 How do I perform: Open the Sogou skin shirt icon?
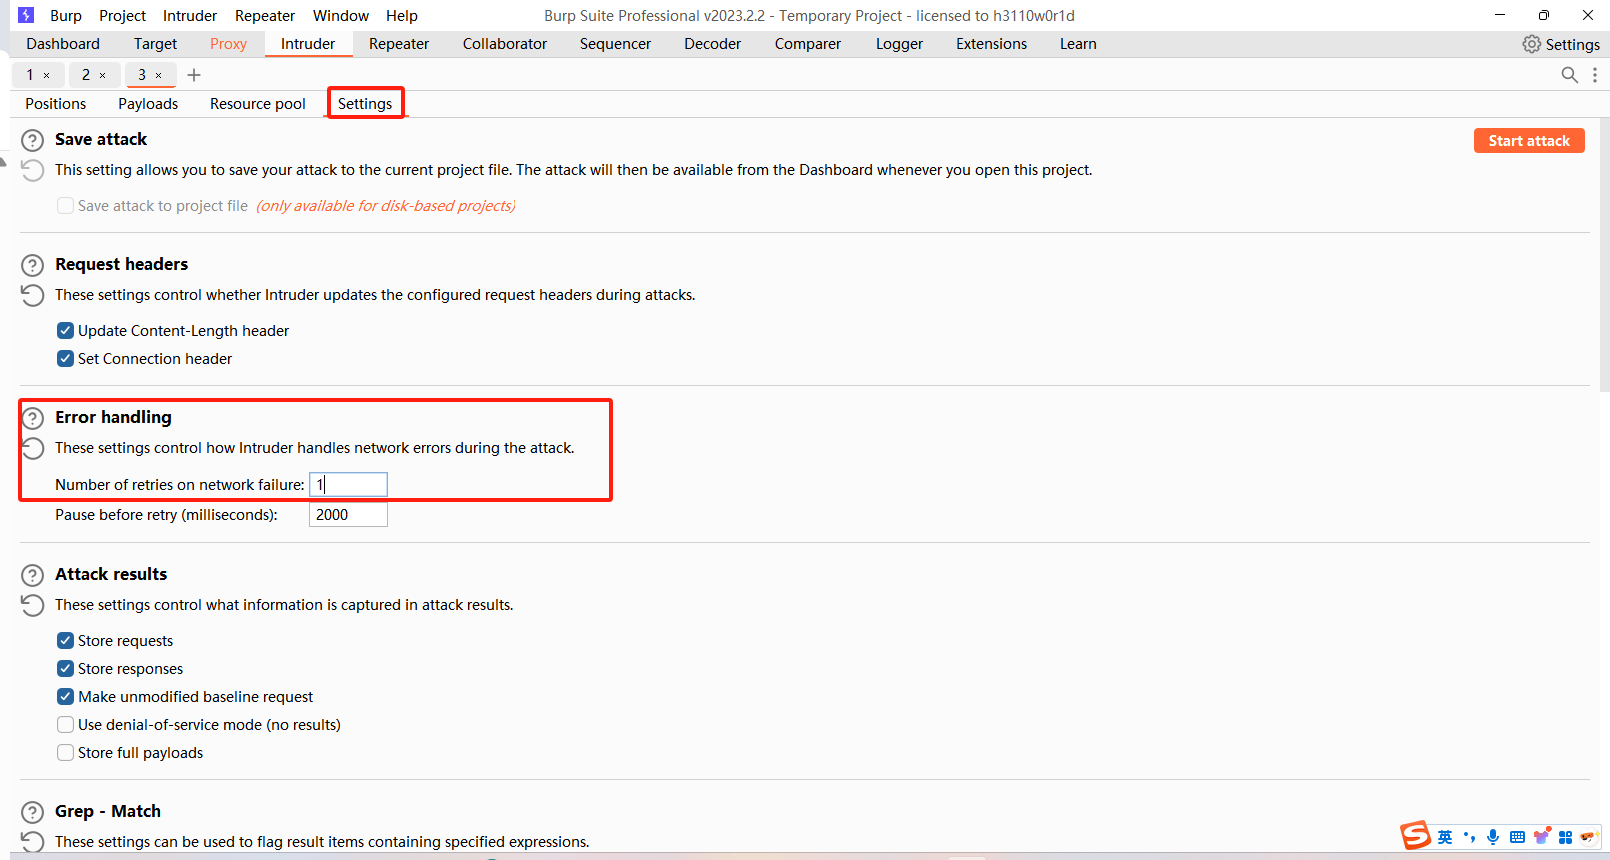tap(1541, 836)
